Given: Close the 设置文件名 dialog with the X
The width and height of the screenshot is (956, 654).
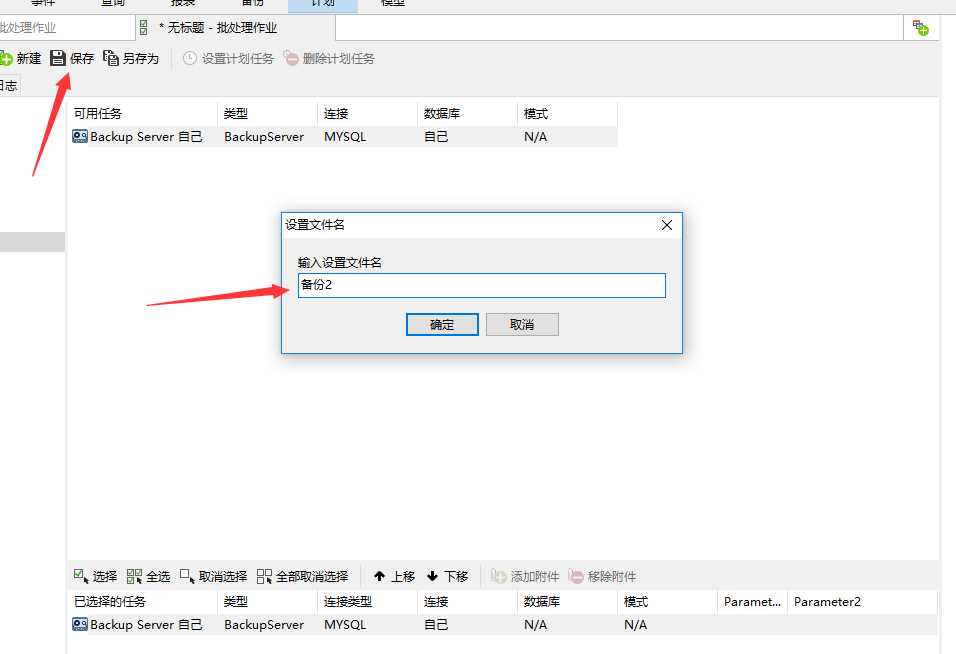Looking at the screenshot, I should (x=667, y=225).
